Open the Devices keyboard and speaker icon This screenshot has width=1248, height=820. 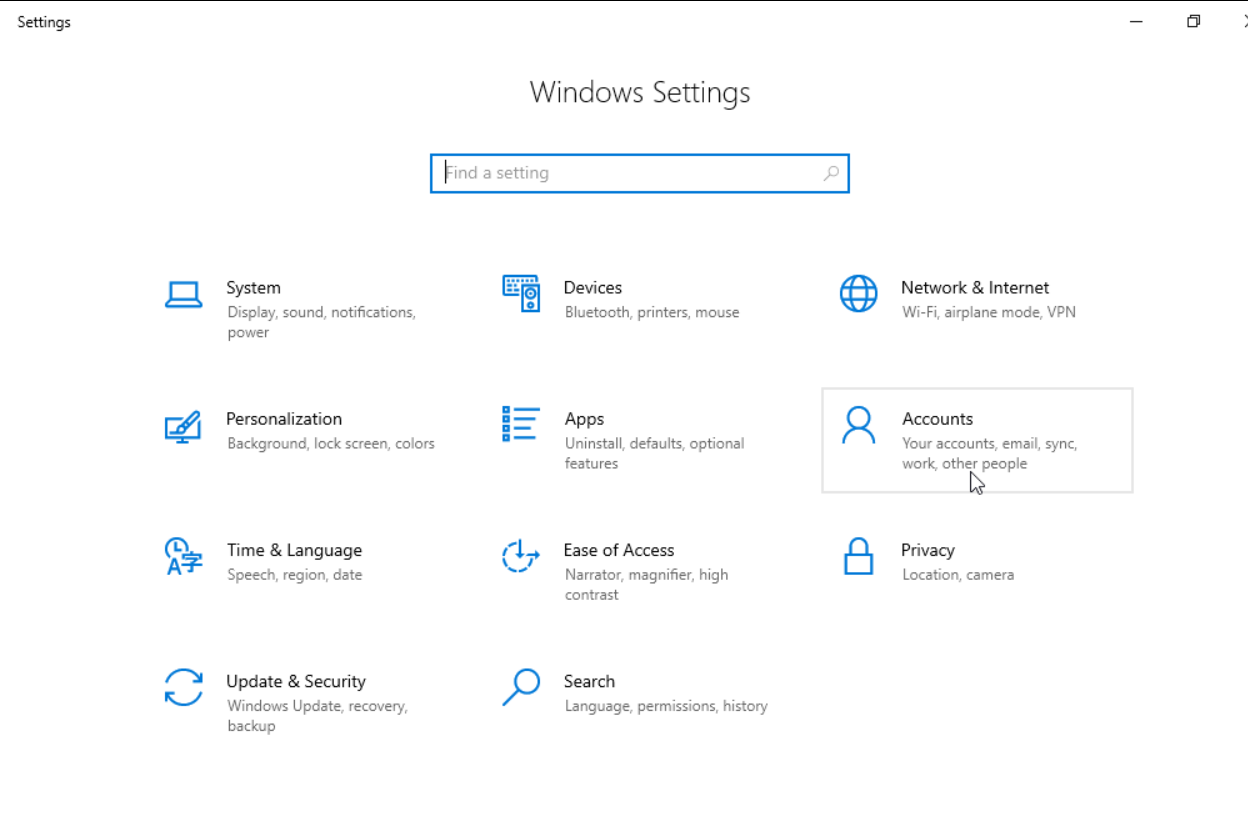(x=521, y=294)
